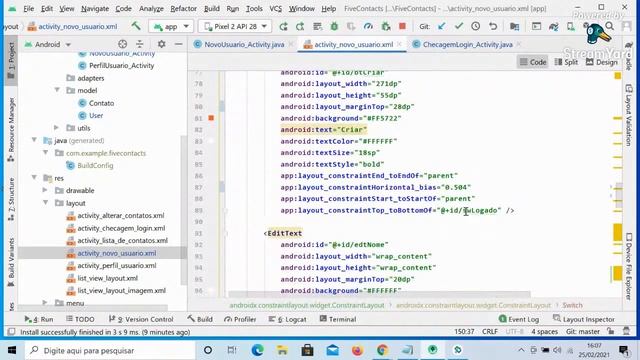Collapse the java (generated) folder
The width and height of the screenshot is (640, 360).
[34, 140]
